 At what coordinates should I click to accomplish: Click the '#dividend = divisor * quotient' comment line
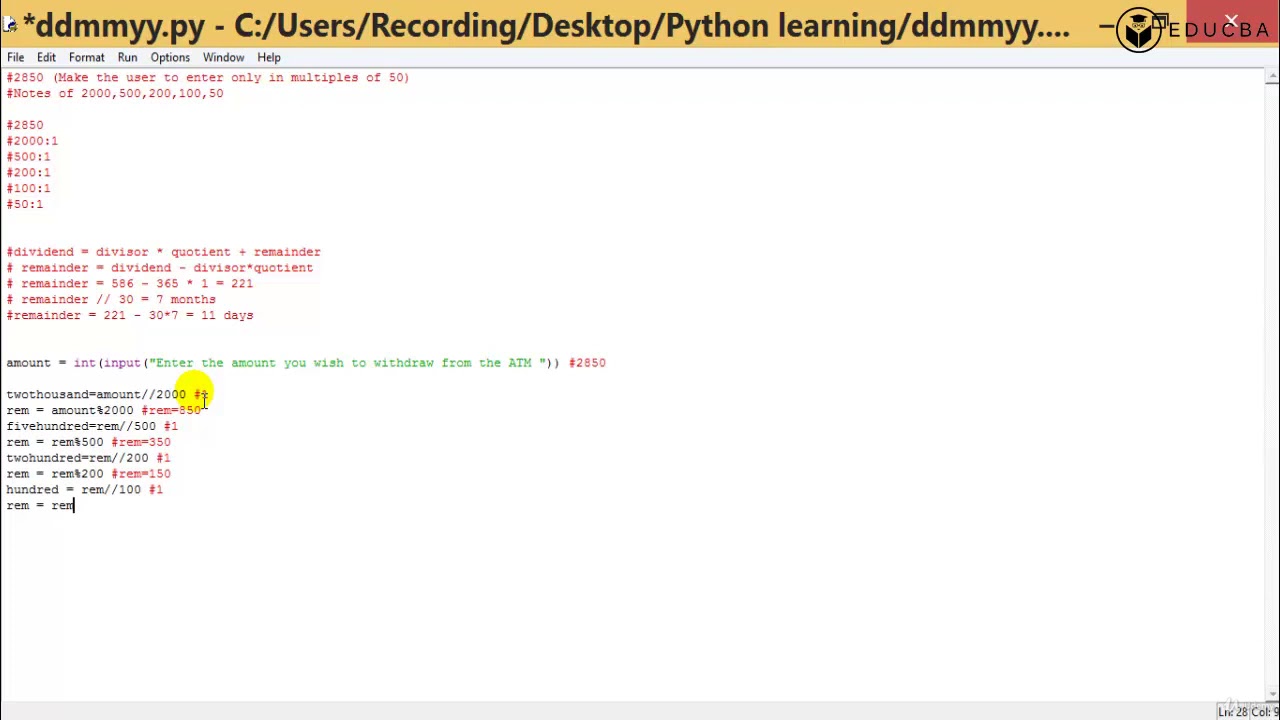tap(163, 252)
